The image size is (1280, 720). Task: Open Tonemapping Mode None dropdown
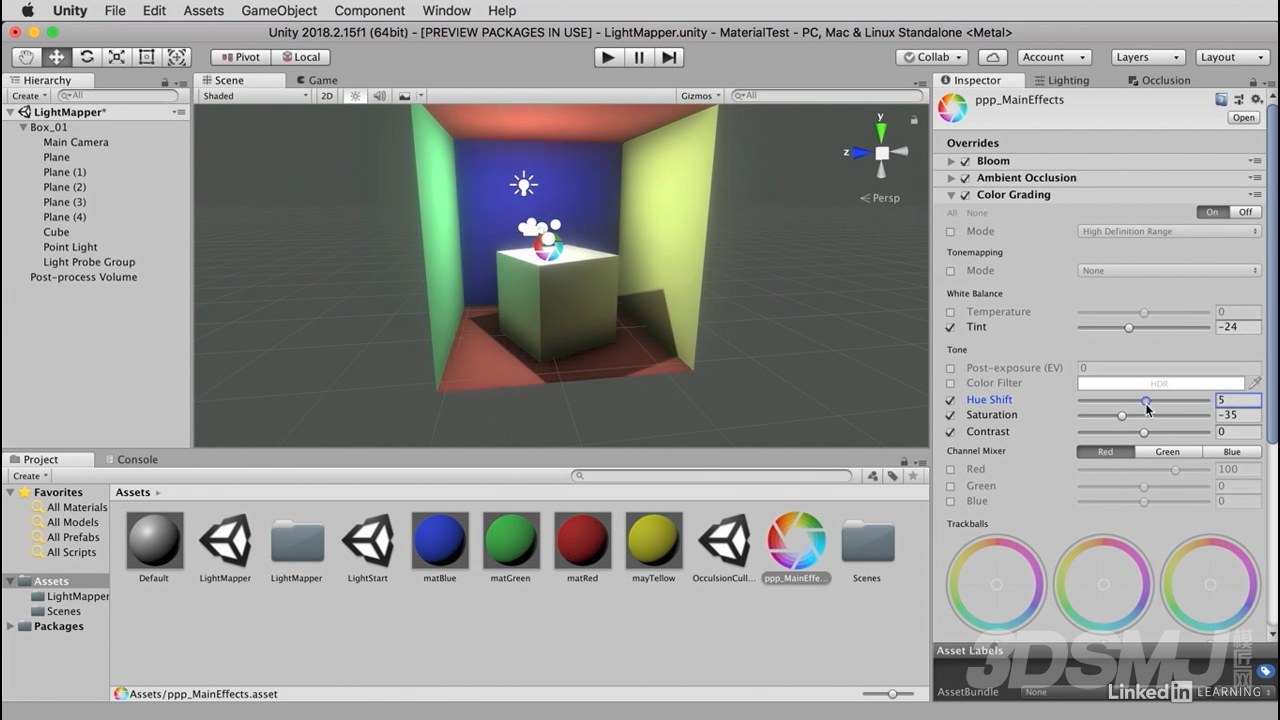(x=1169, y=270)
